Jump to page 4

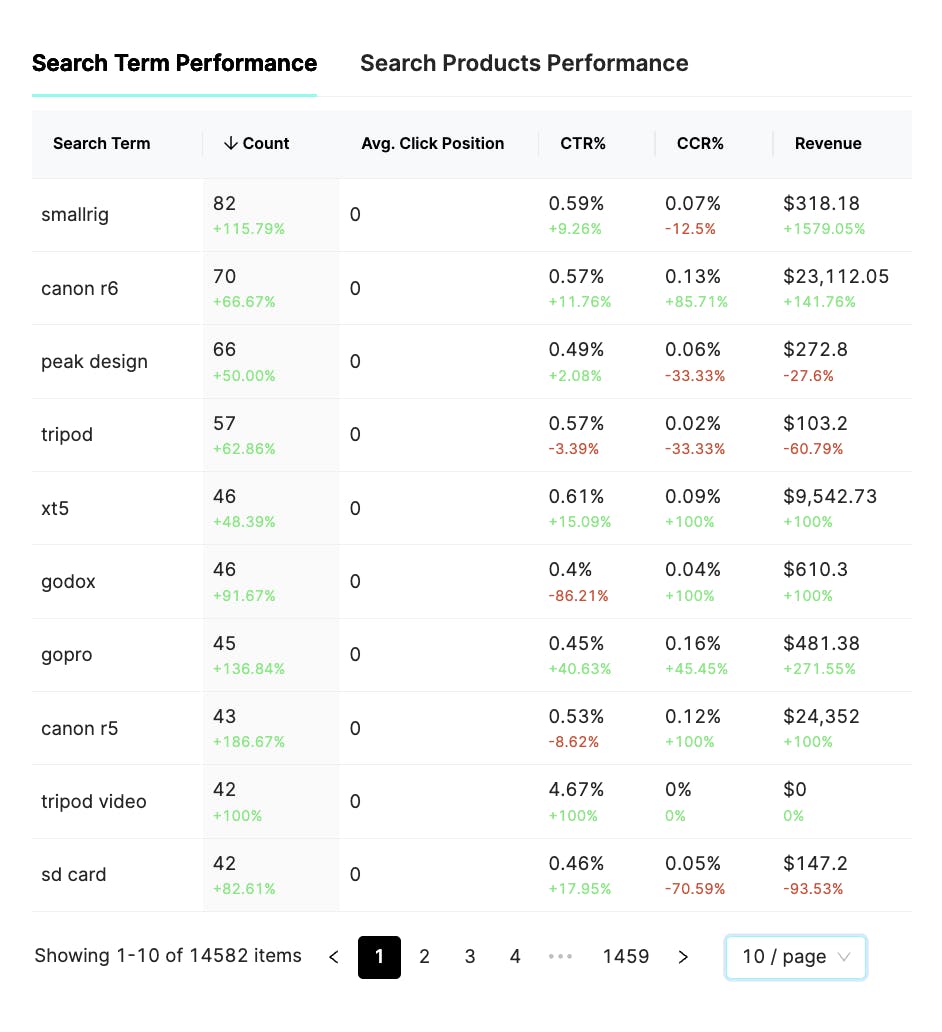point(515,957)
